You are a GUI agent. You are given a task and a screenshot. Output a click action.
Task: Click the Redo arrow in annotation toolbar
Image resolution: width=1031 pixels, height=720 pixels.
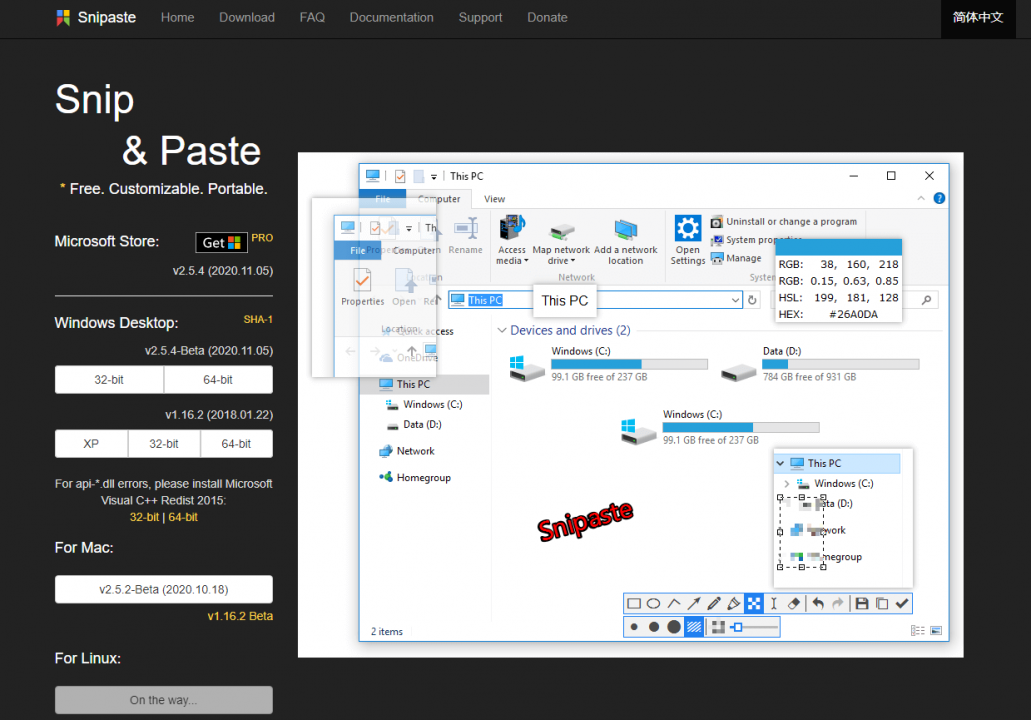(x=838, y=604)
